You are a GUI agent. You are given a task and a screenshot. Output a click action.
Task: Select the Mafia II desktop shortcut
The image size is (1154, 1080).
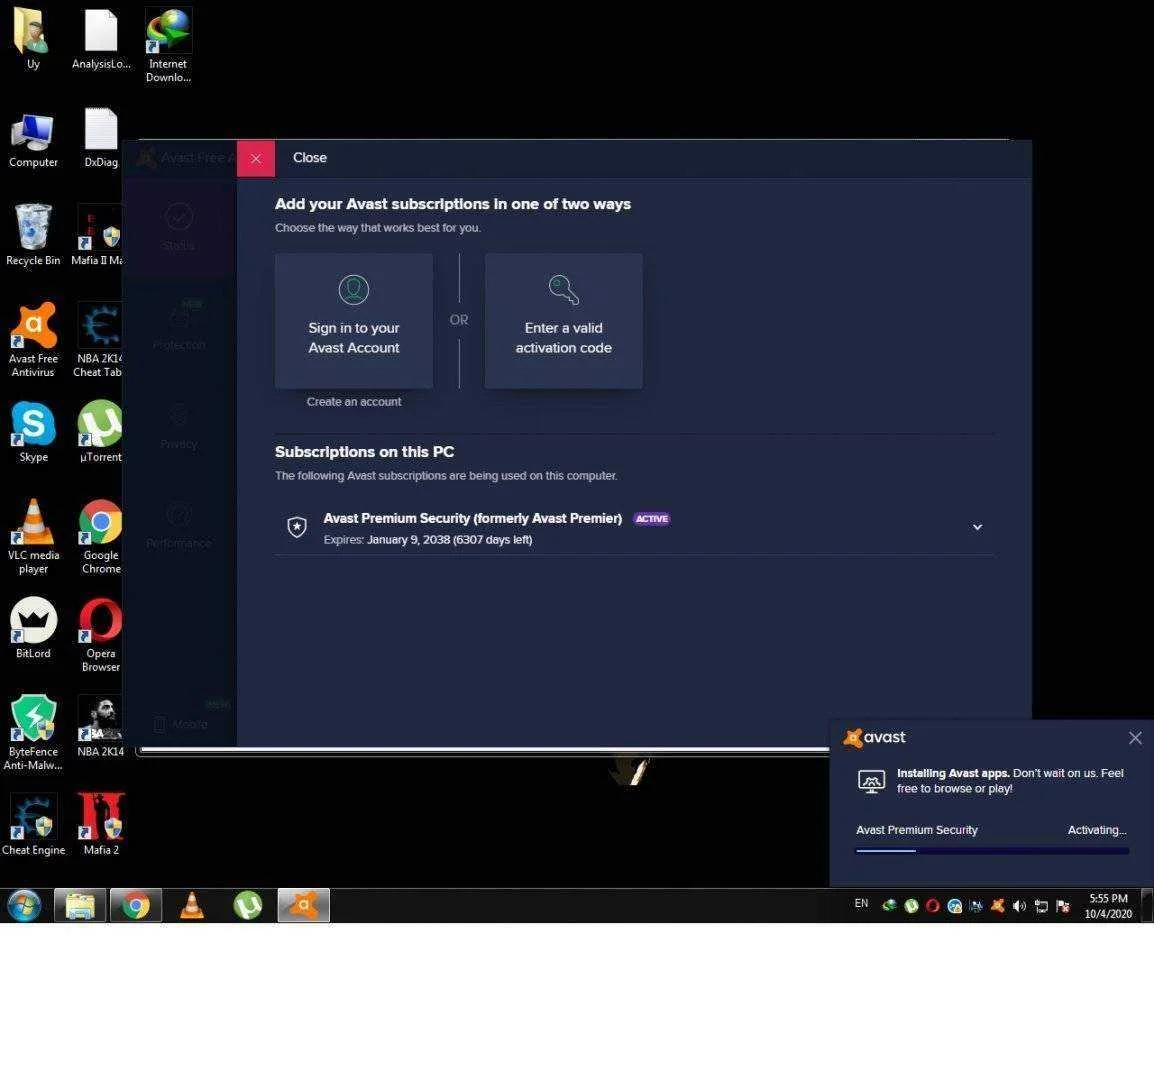click(x=99, y=234)
